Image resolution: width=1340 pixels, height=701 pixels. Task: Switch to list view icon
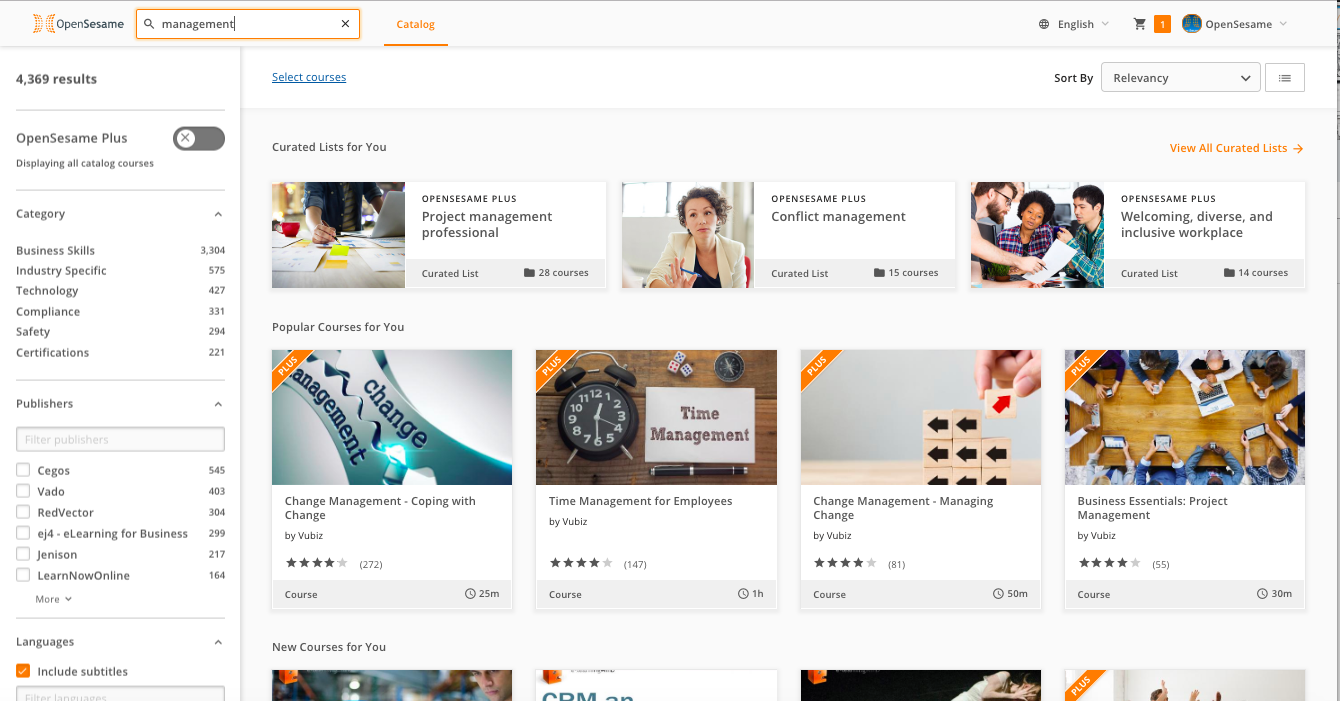[x=1285, y=77]
